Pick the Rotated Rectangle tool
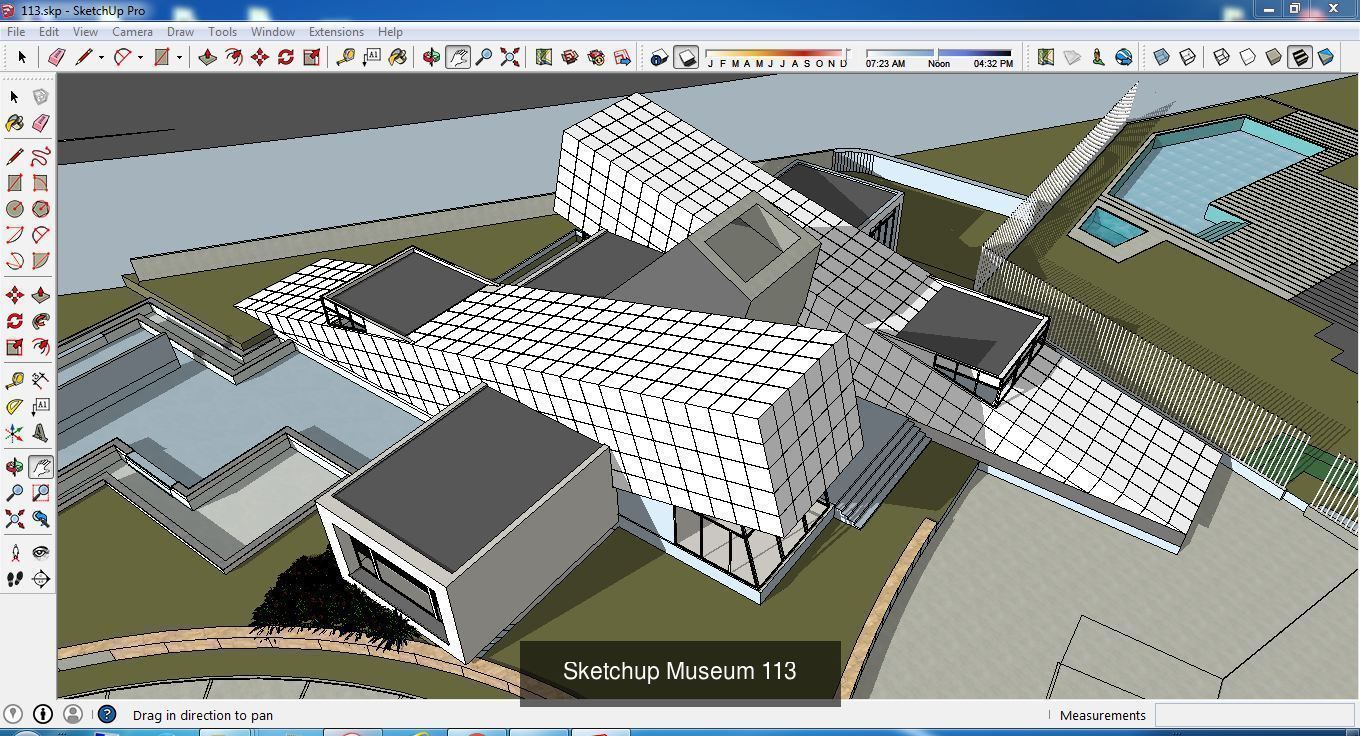The image size is (1360, 736). tap(41, 183)
